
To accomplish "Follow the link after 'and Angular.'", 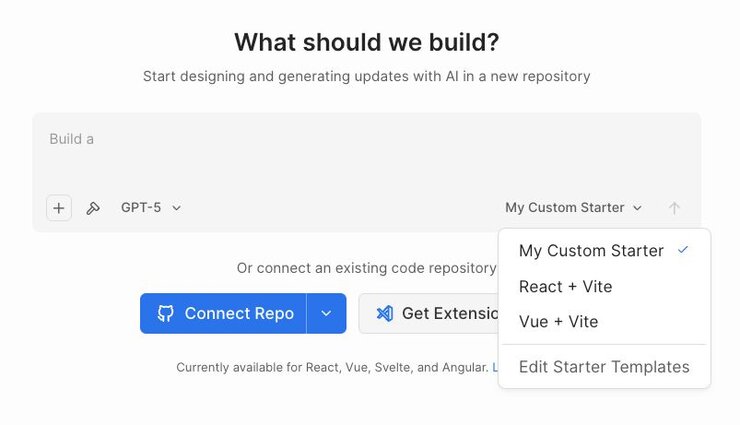I will tap(494, 367).
